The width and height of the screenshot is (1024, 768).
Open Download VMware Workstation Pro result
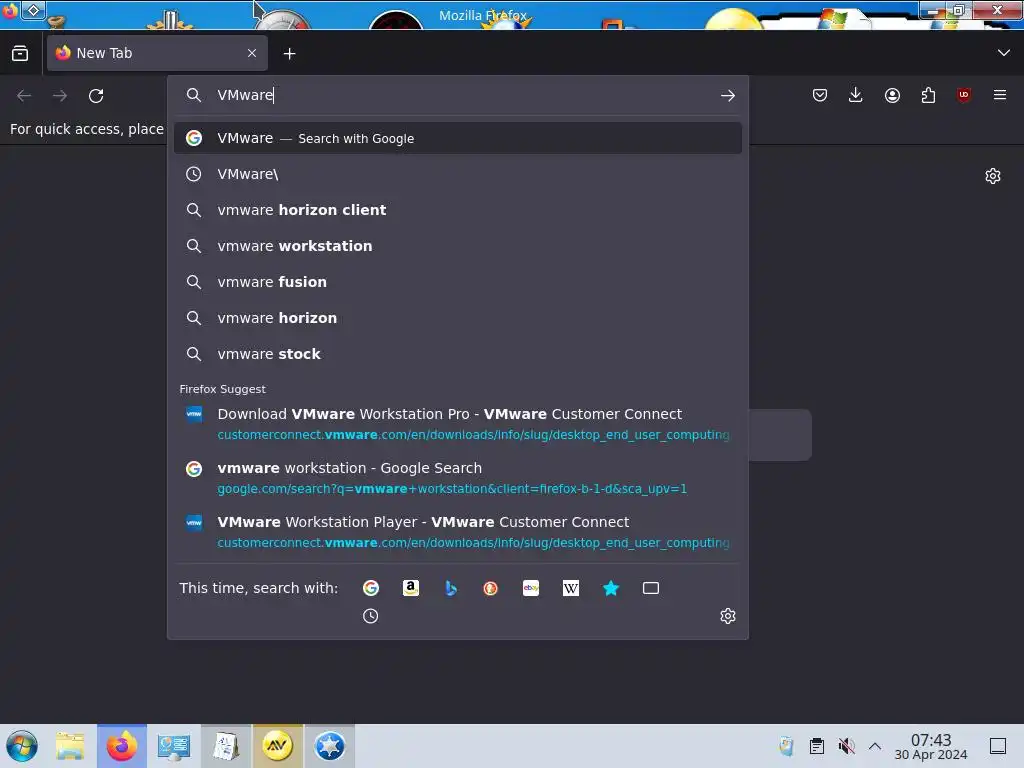(458, 424)
